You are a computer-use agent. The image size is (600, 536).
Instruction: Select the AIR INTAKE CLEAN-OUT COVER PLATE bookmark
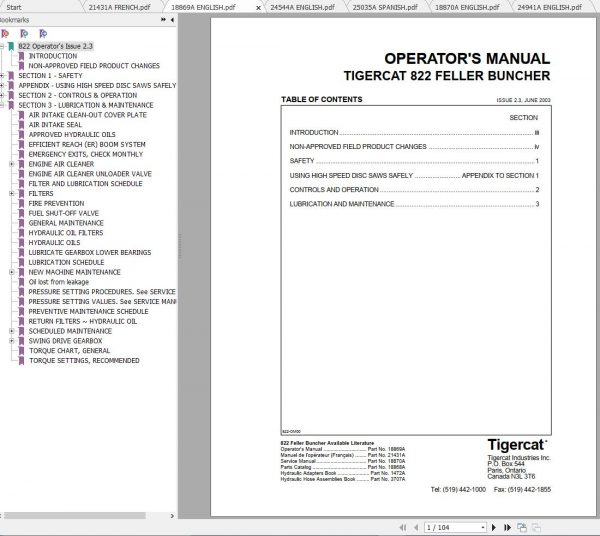[88, 115]
